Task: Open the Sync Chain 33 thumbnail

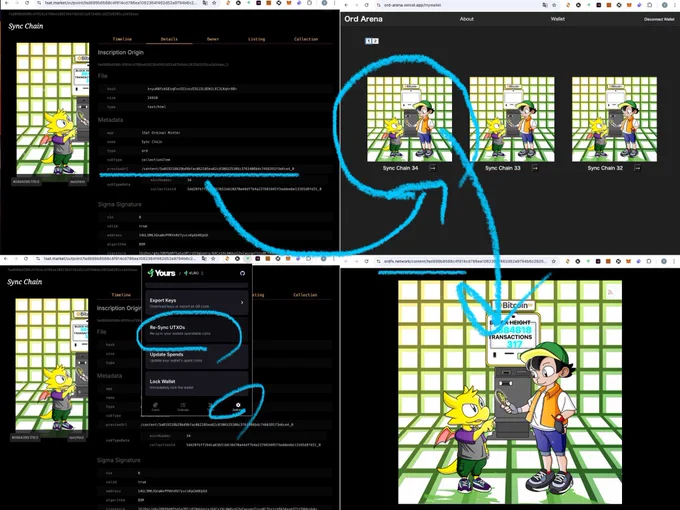Action: pyautogui.click(x=512, y=119)
